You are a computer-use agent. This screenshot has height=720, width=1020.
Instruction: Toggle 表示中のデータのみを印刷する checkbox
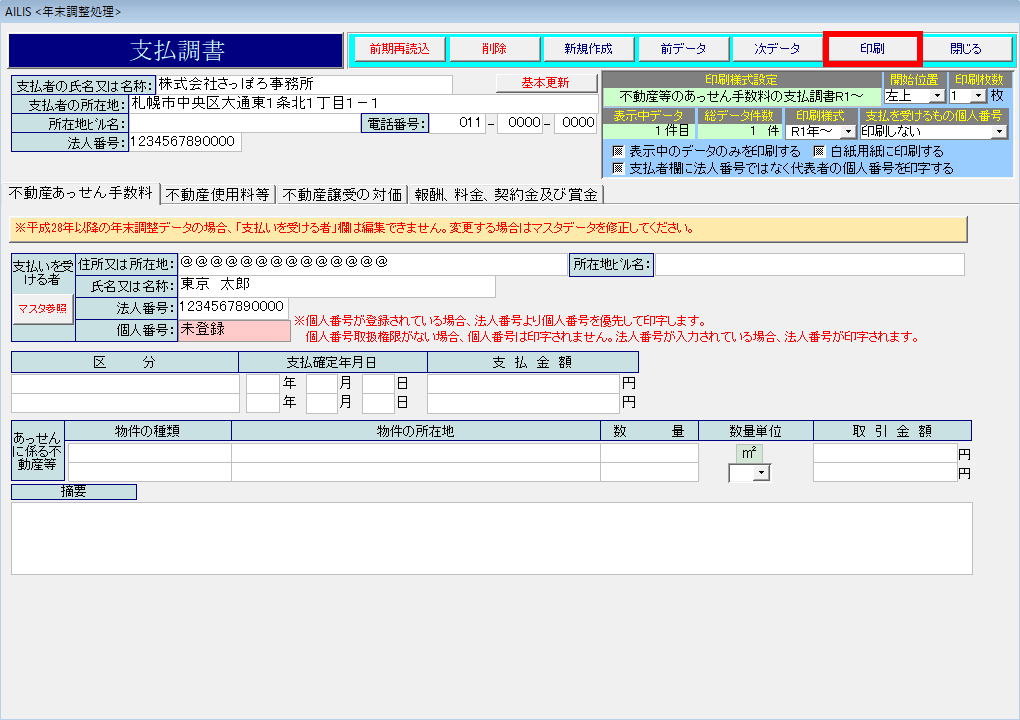click(619, 151)
